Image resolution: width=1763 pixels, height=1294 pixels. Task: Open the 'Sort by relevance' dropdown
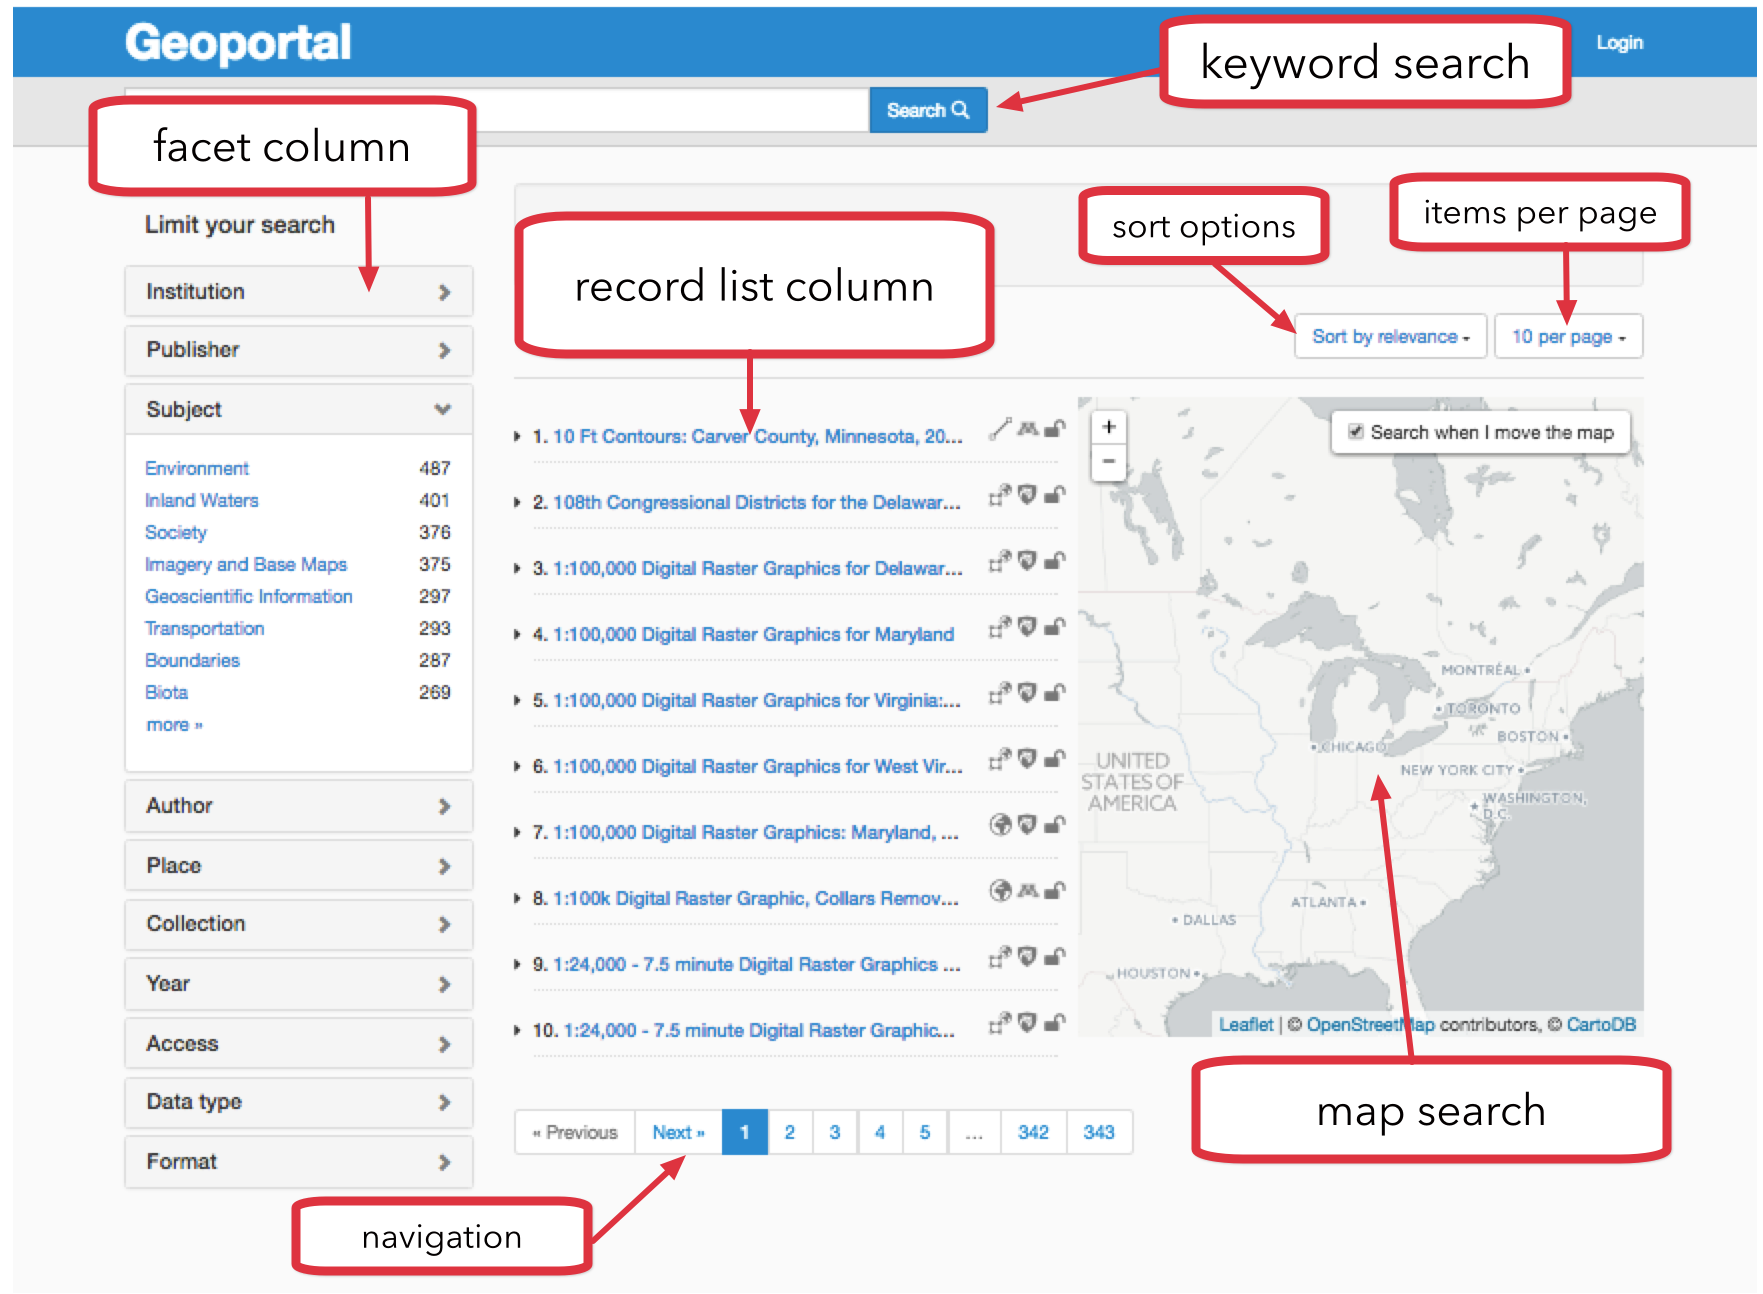coord(1390,337)
